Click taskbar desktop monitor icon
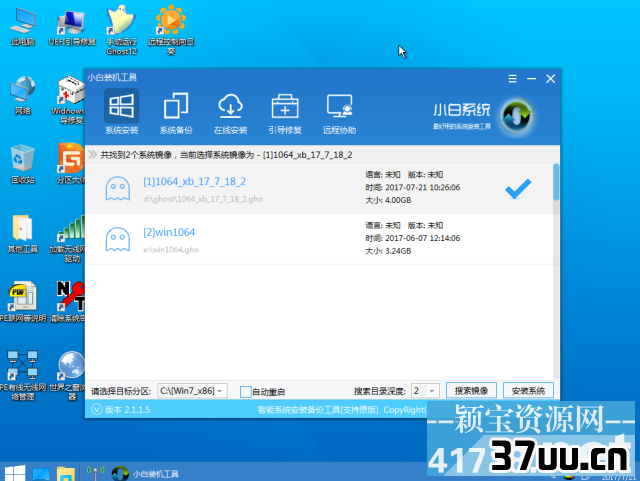This screenshot has width=640, height=481. (41, 474)
